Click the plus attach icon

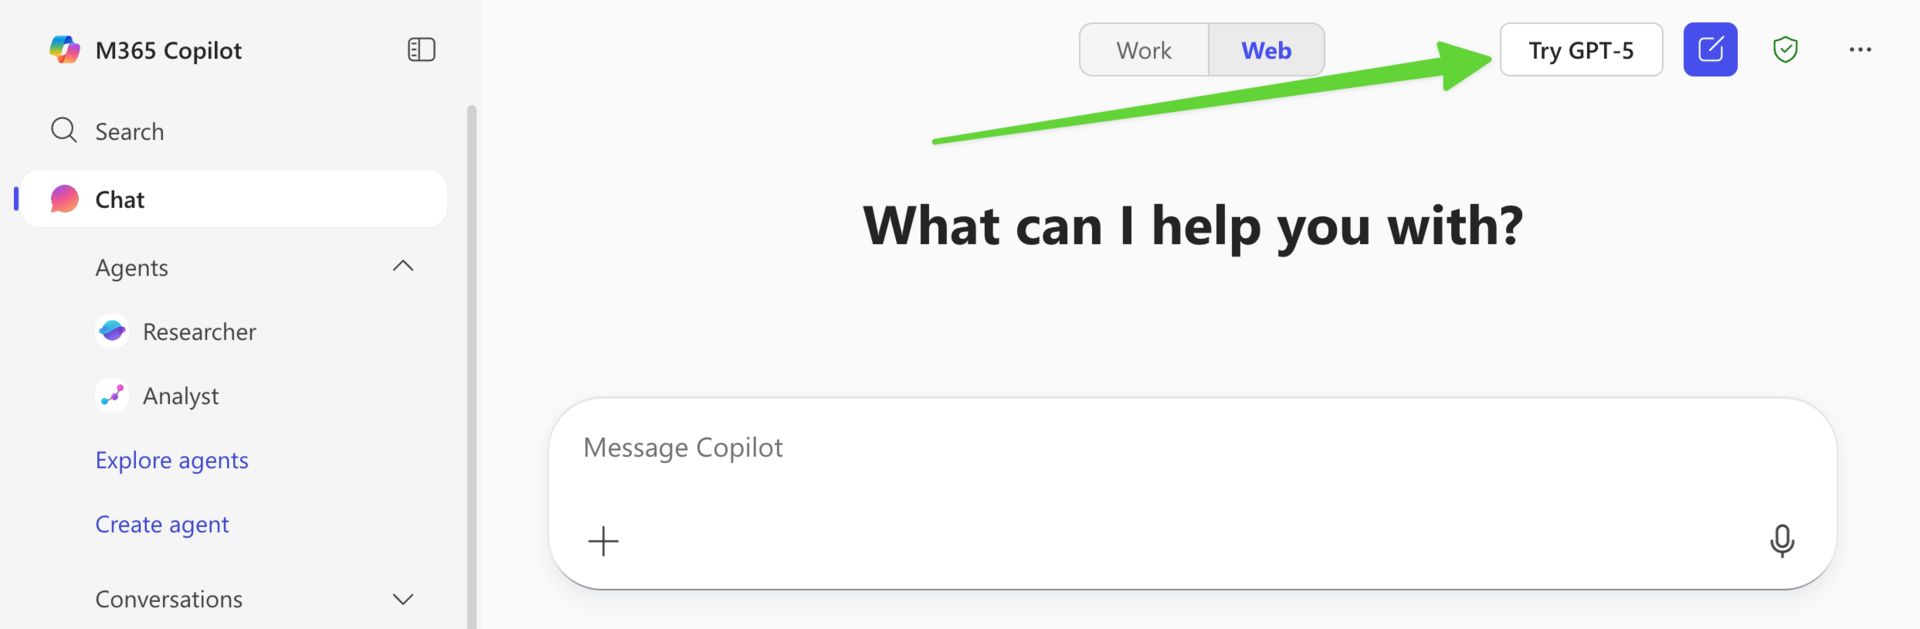(x=603, y=541)
